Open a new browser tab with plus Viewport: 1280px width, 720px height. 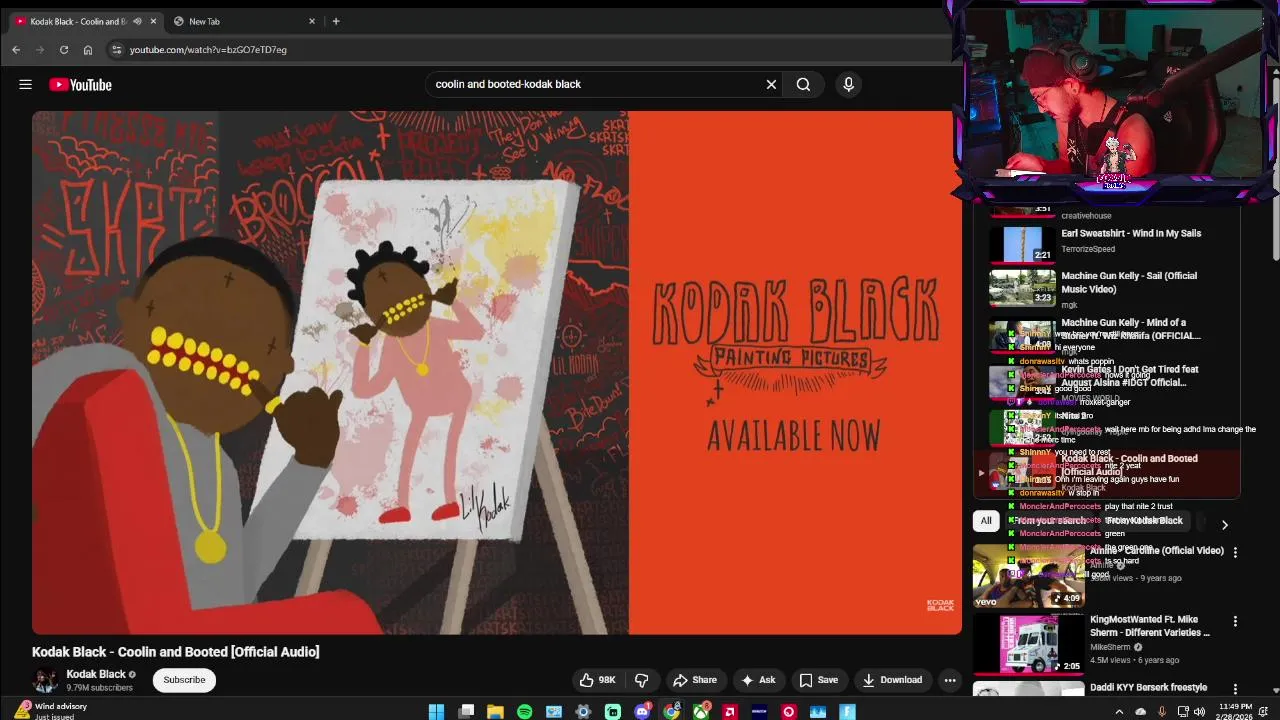336,21
